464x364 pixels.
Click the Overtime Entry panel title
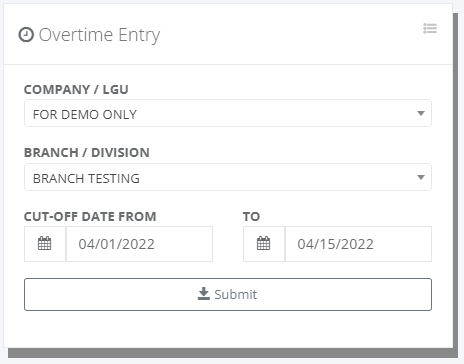point(99,35)
